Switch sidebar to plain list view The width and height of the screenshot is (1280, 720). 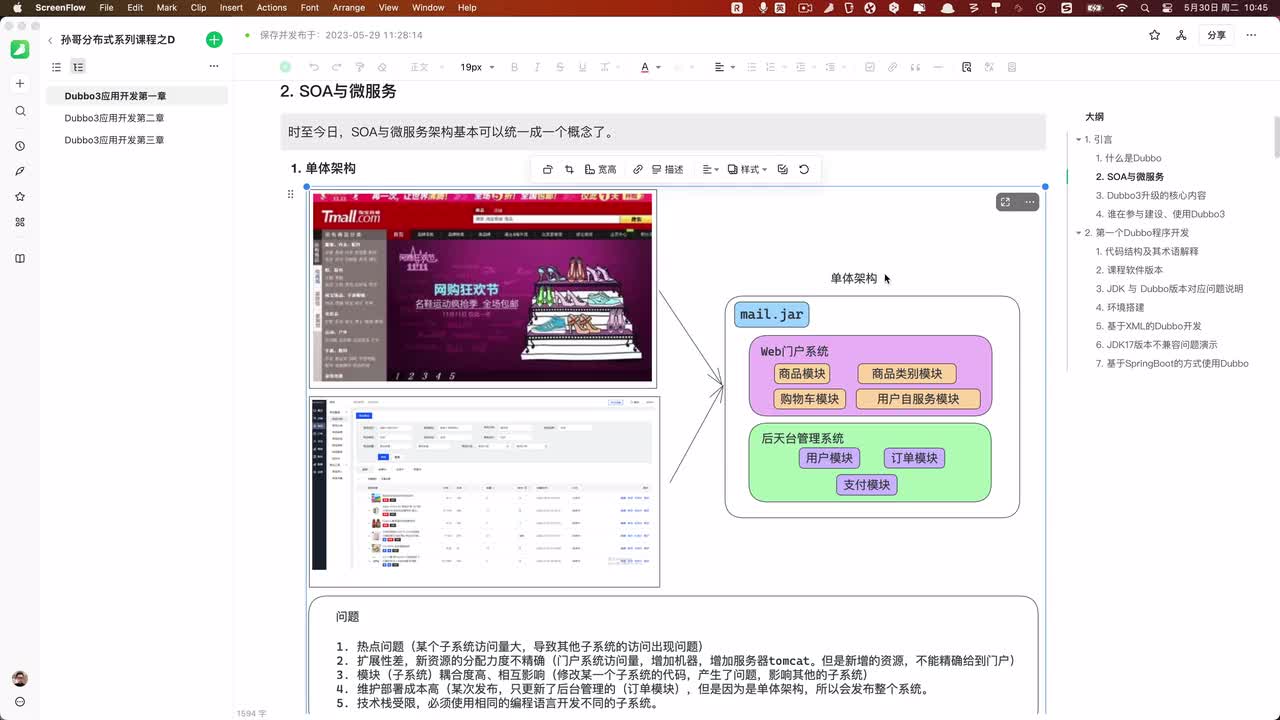tap(56, 67)
